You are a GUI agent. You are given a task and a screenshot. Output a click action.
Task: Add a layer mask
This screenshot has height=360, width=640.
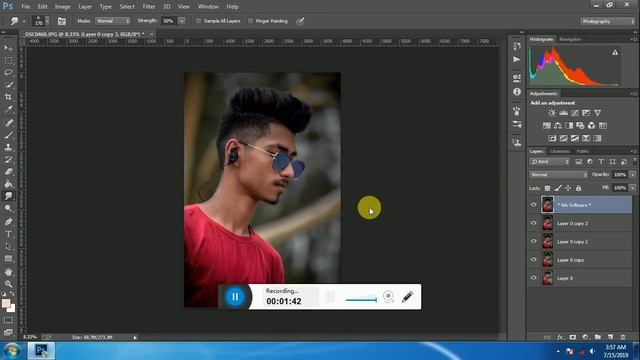[573, 337]
